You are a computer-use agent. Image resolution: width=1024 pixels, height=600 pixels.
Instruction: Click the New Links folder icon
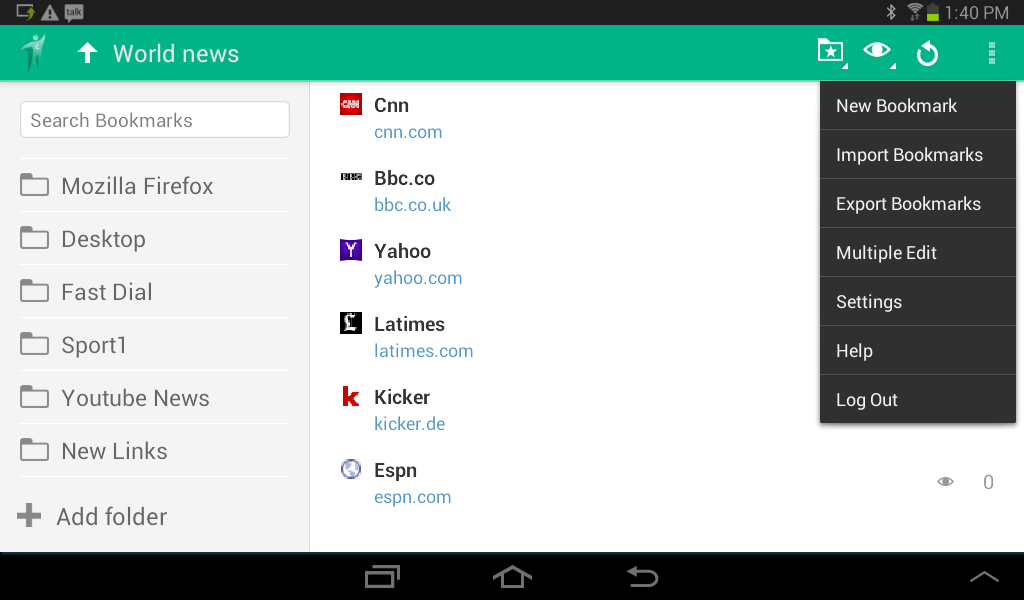(x=34, y=449)
